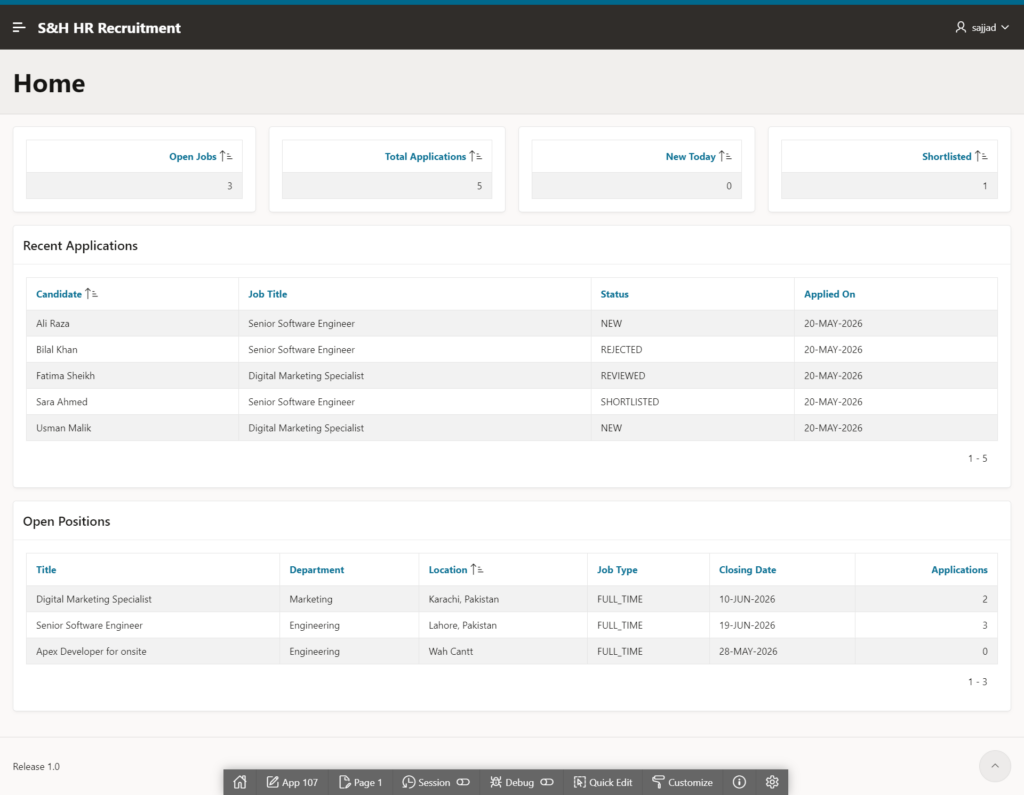Select the Sara Ahmed candidate cell
Image resolution: width=1024 pixels, height=795 pixels.
(133, 402)
